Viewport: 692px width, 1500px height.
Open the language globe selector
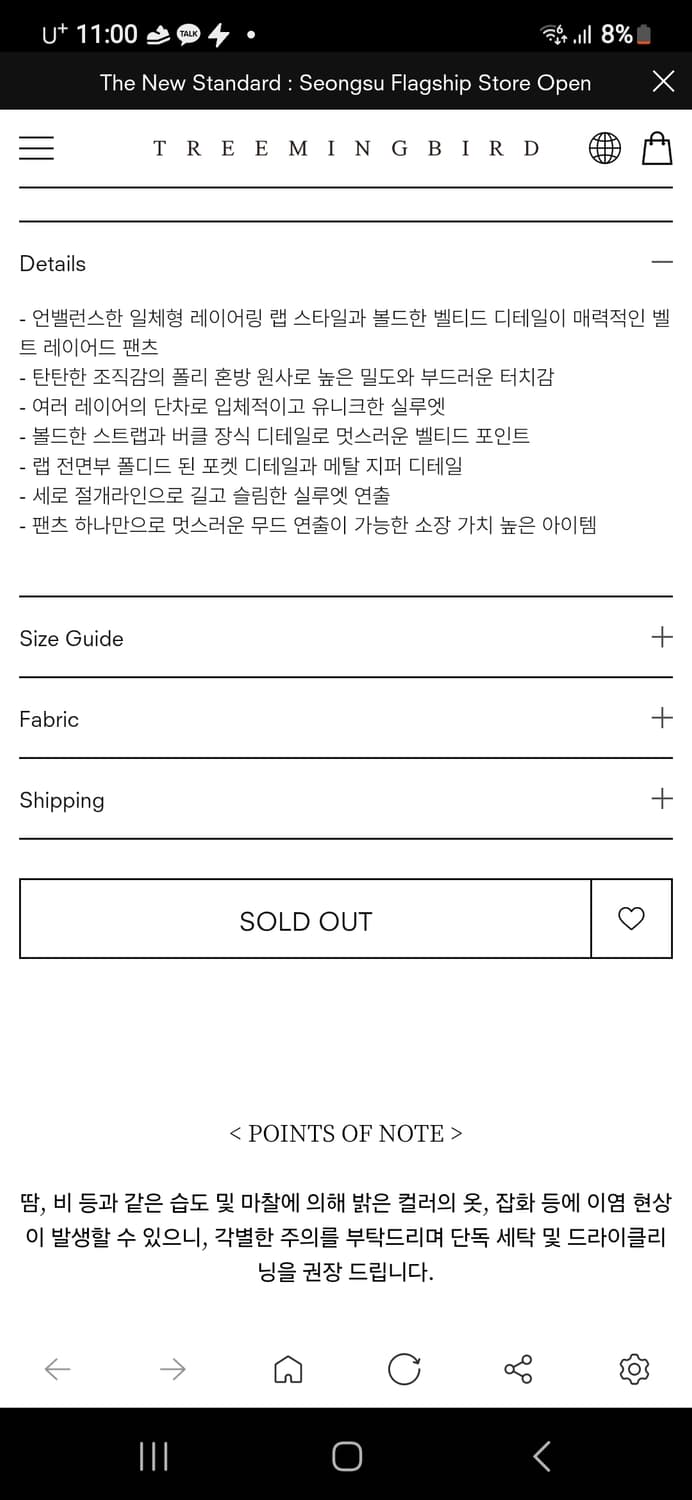click(604, 148)
